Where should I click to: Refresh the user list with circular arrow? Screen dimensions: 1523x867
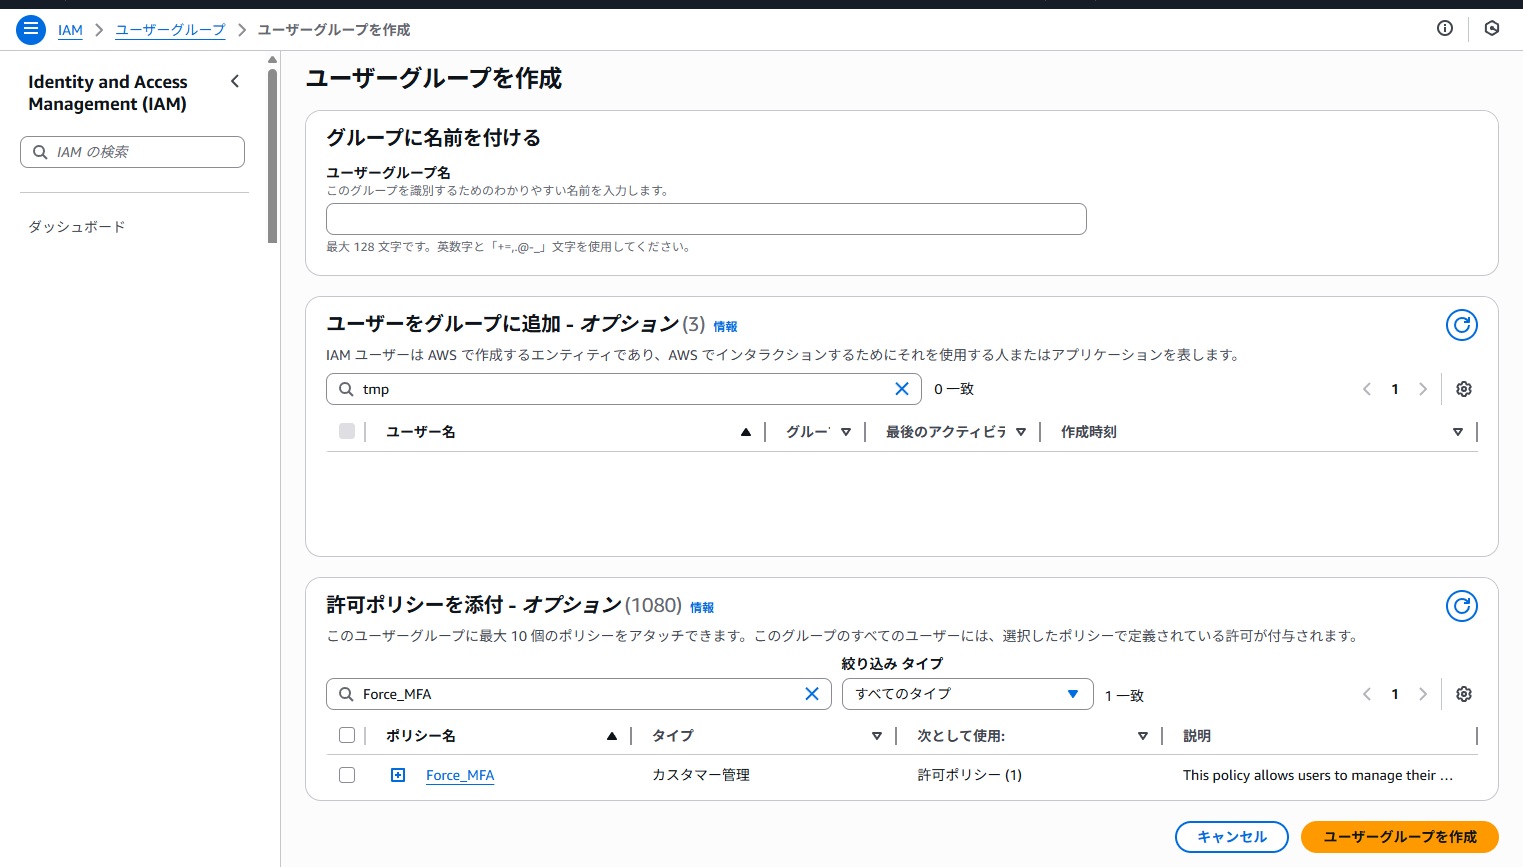click(1461, 325)
